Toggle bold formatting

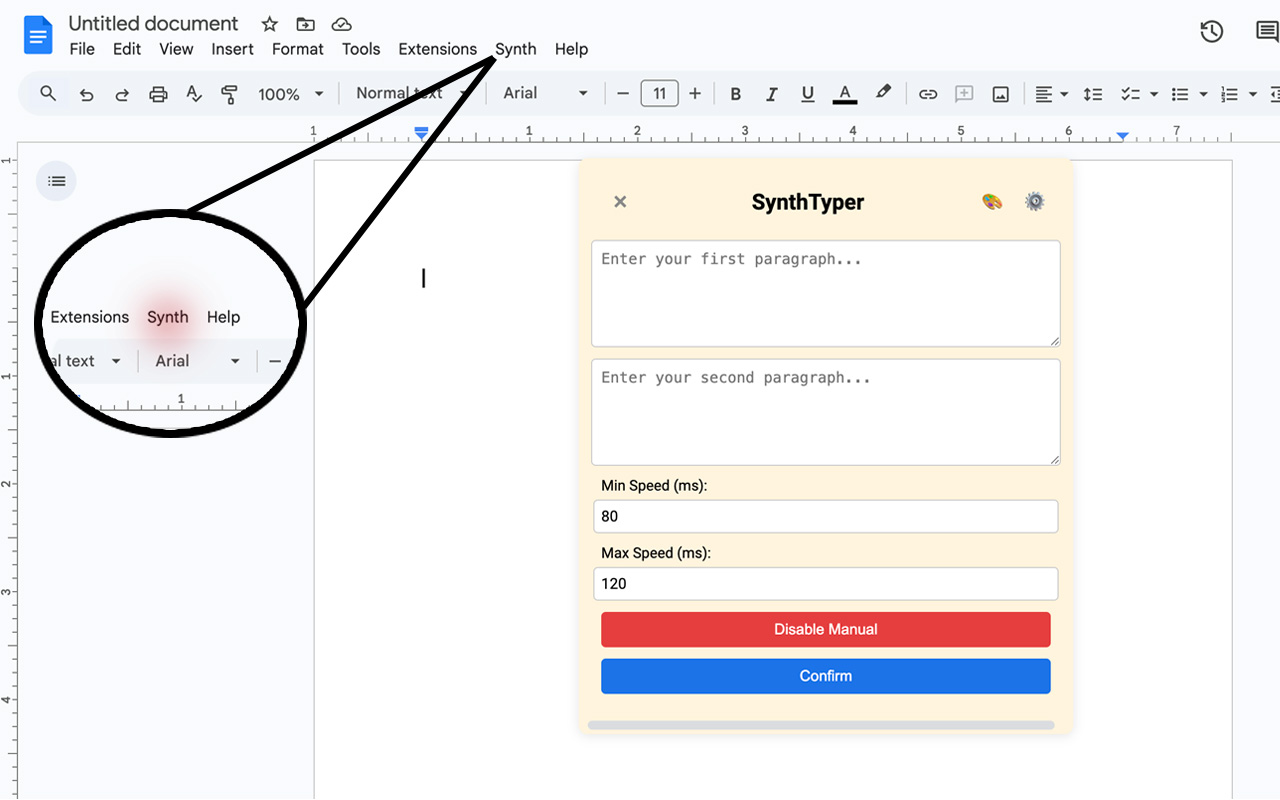coord(735,93)
